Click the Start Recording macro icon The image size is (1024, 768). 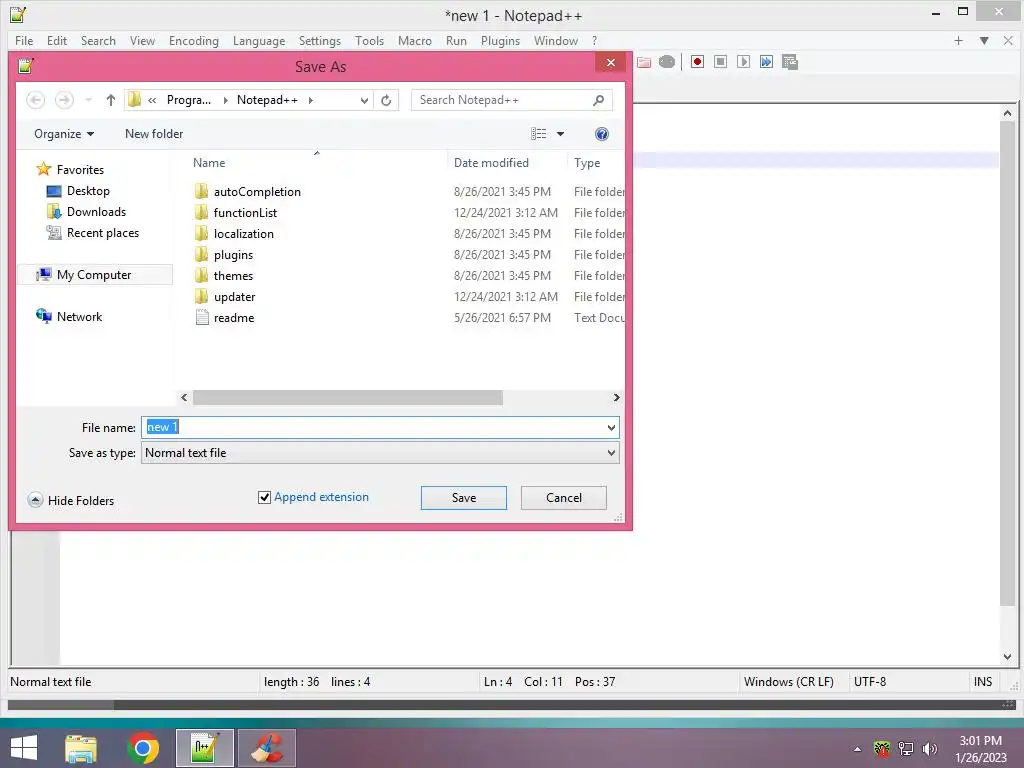pos(697,62)
